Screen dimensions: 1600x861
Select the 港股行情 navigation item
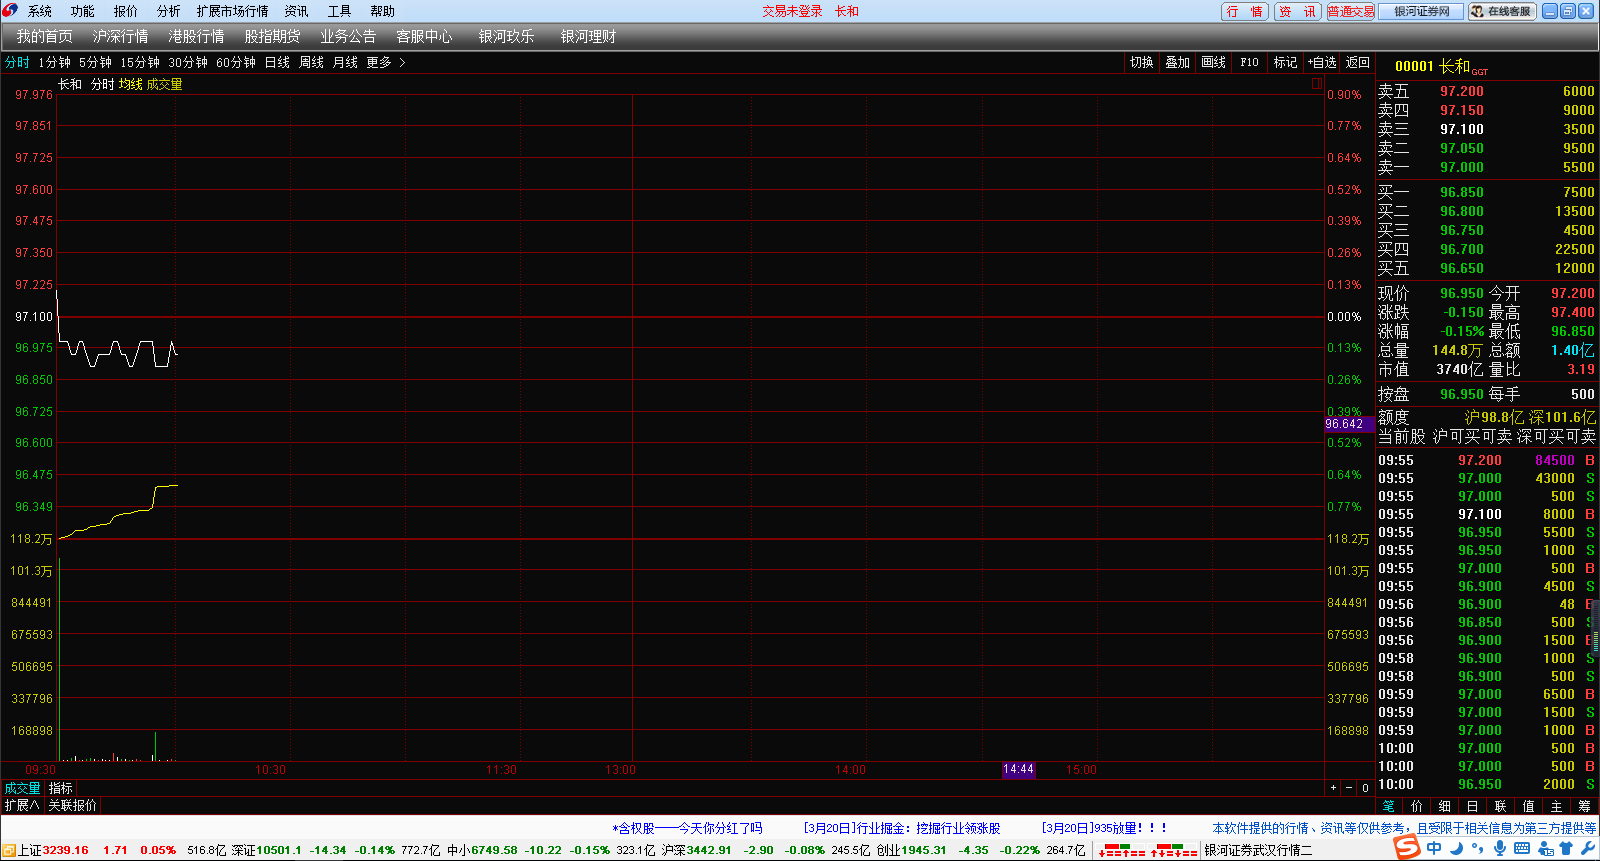coord(196,36)
